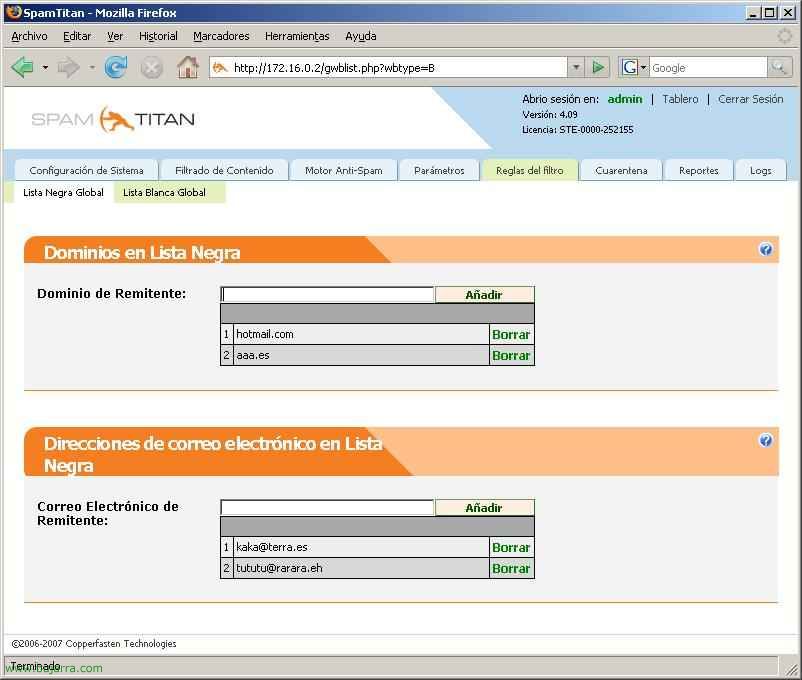Open the Marcadores menu
This screenshot has width=802, height=680.
coord(221,36)
